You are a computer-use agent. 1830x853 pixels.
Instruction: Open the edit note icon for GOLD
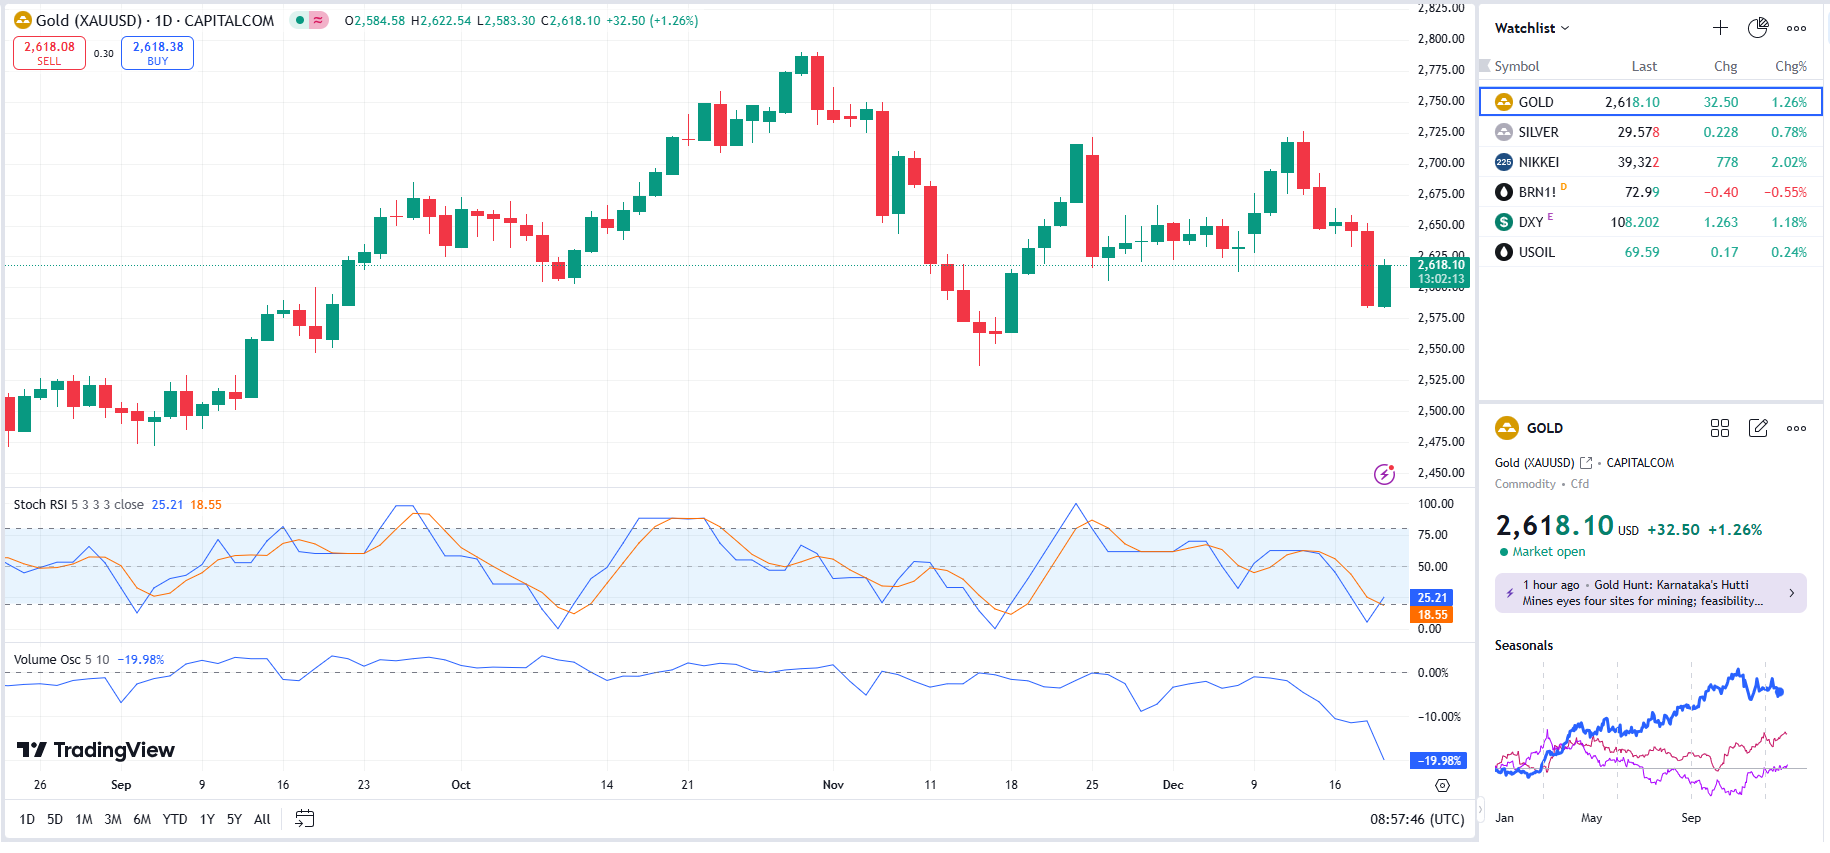point(1758,428)
